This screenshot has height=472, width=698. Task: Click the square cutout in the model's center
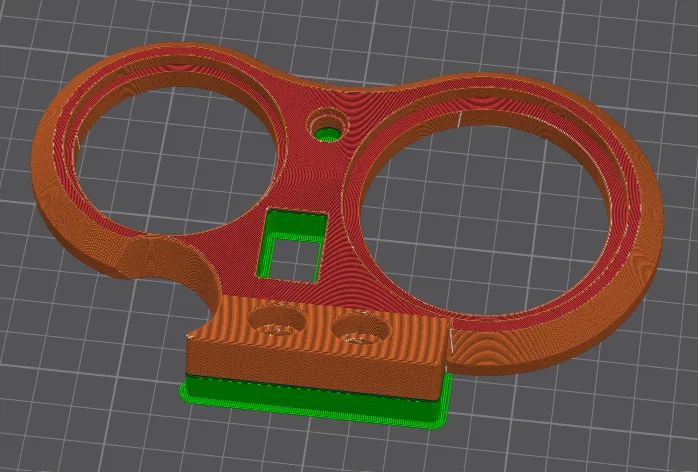coord(292,247)
